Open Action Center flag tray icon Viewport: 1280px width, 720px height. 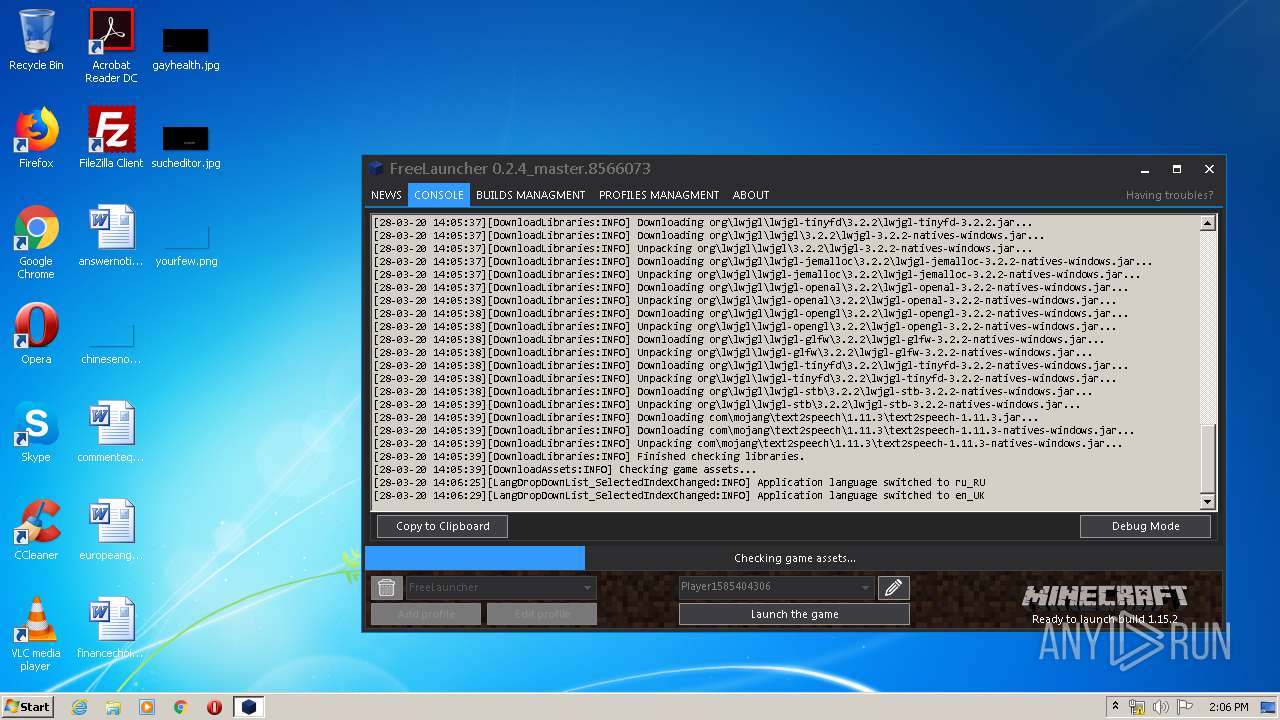coord(1185,707)
